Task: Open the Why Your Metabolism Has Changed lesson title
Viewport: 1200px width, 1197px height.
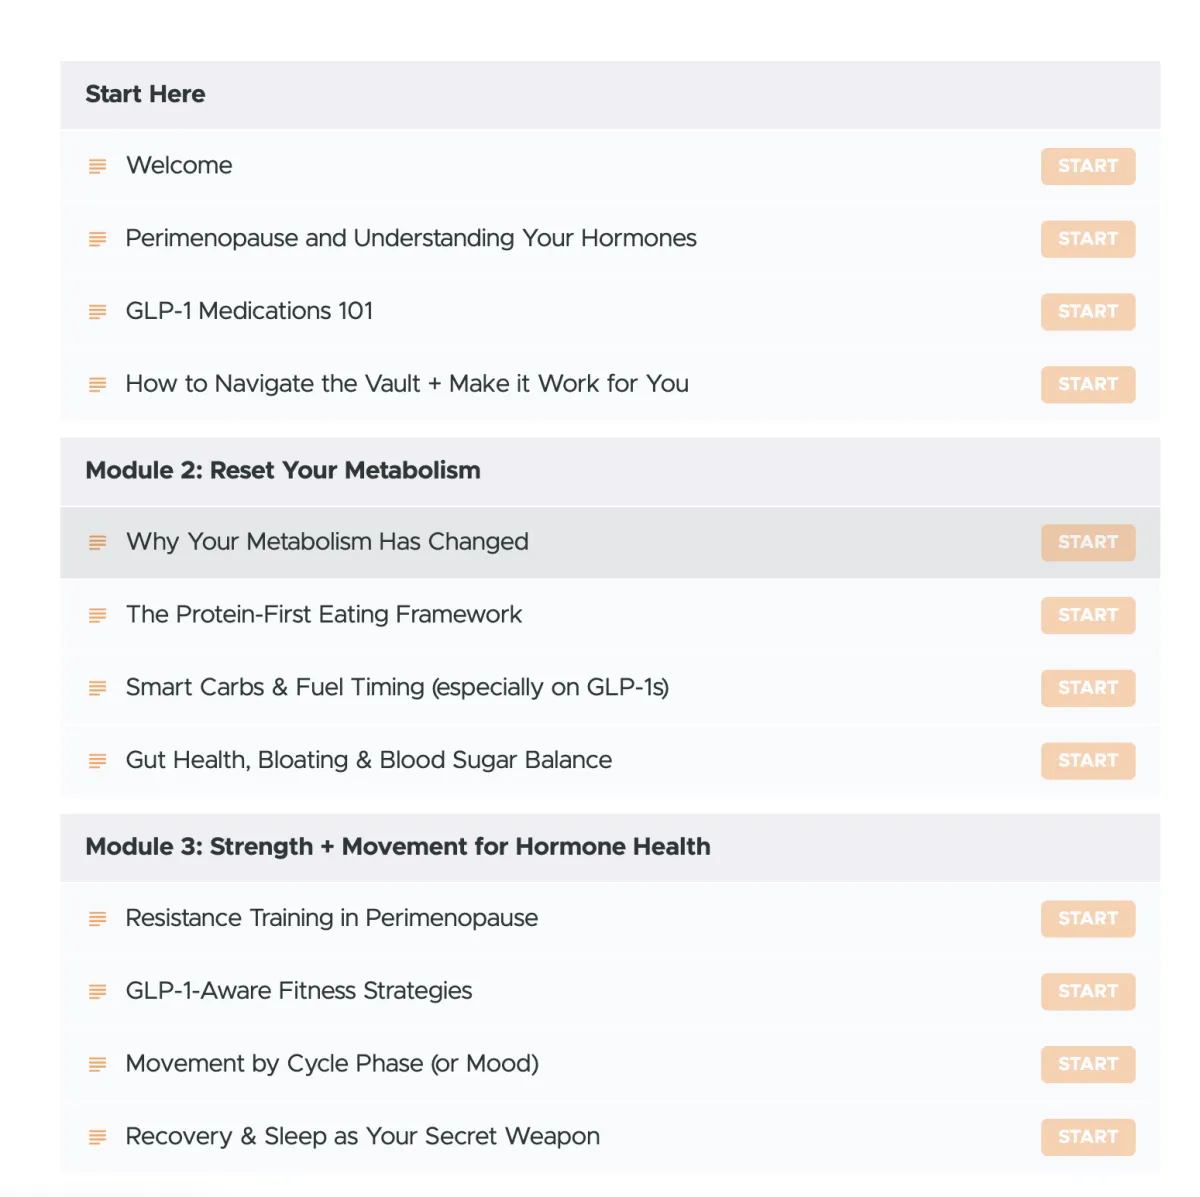Action: click(x=327, y=542)
